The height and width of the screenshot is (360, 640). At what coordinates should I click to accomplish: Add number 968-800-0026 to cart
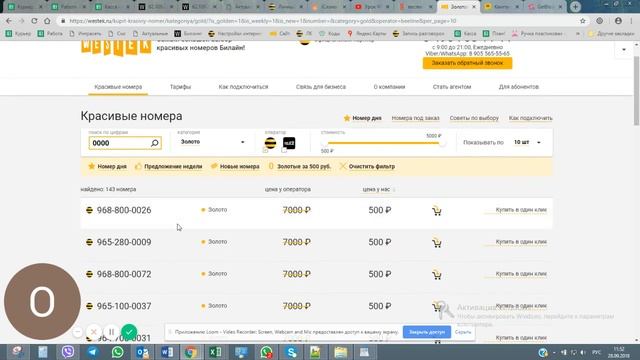coord(437,211)
